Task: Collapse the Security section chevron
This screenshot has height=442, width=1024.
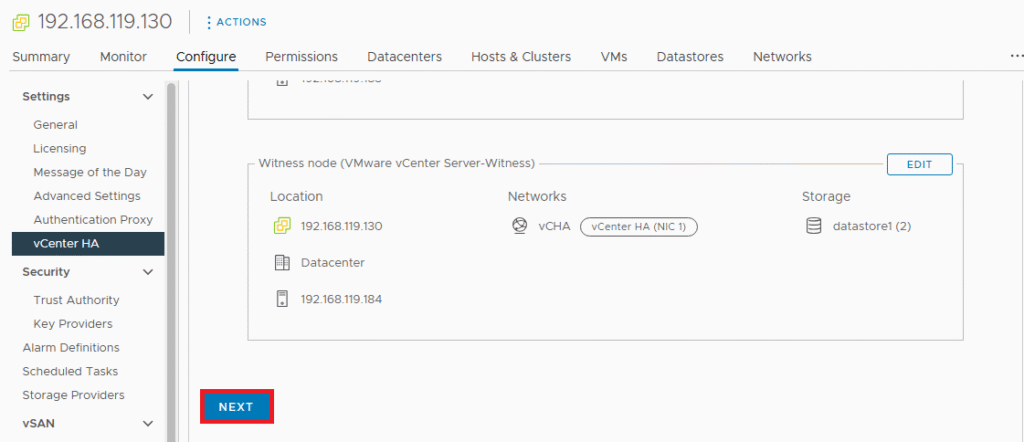Action: (148, 272)
